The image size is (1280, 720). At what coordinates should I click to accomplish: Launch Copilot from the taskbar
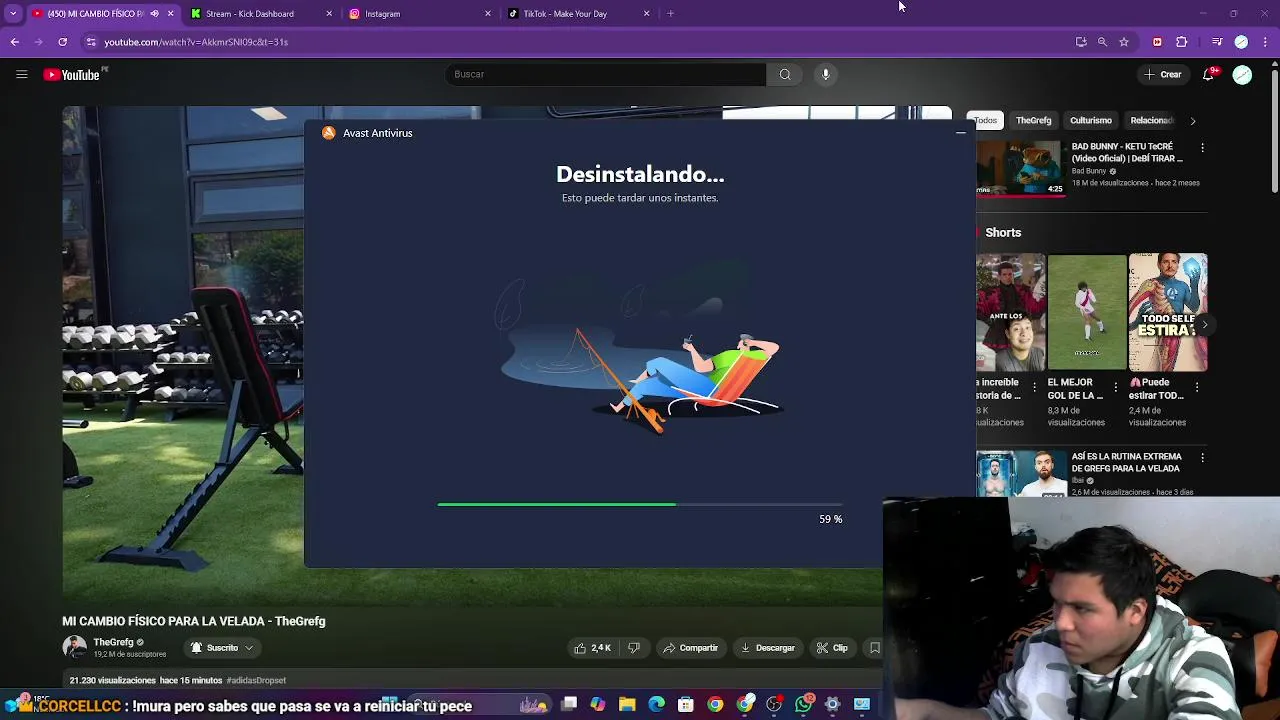point(598,705)
